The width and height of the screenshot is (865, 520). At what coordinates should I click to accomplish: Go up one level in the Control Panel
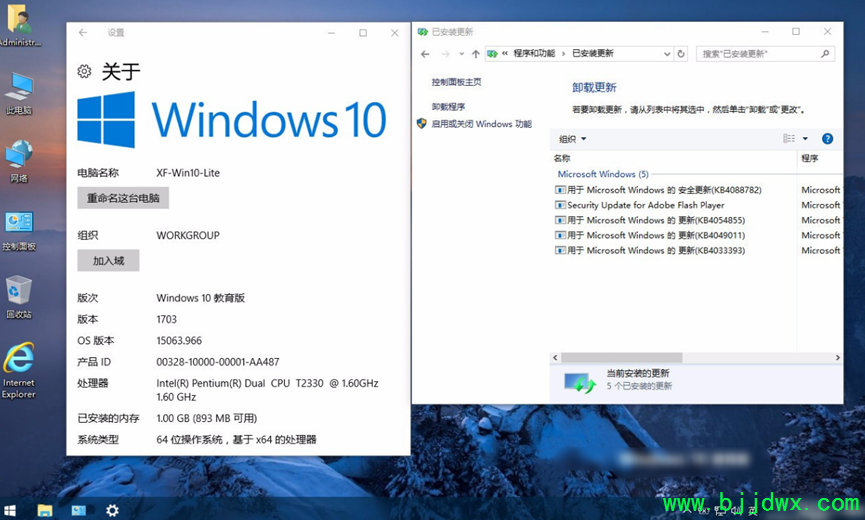tap(476, 53)
